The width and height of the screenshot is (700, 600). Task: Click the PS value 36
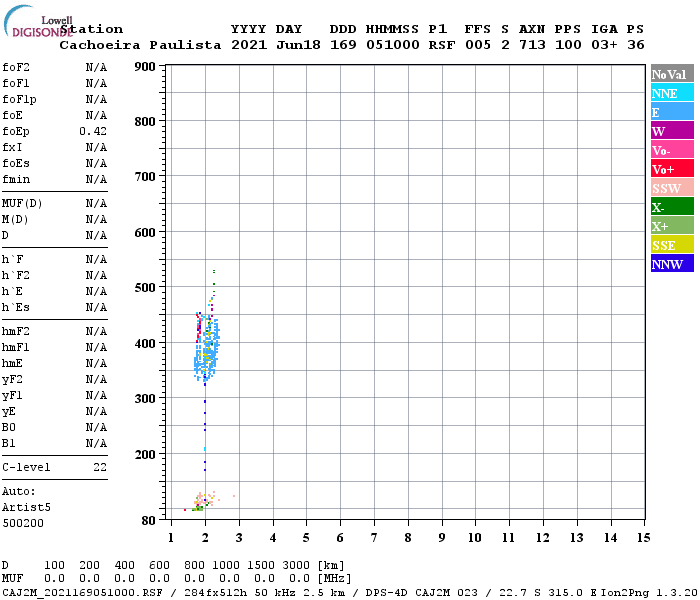pos(636,45)
